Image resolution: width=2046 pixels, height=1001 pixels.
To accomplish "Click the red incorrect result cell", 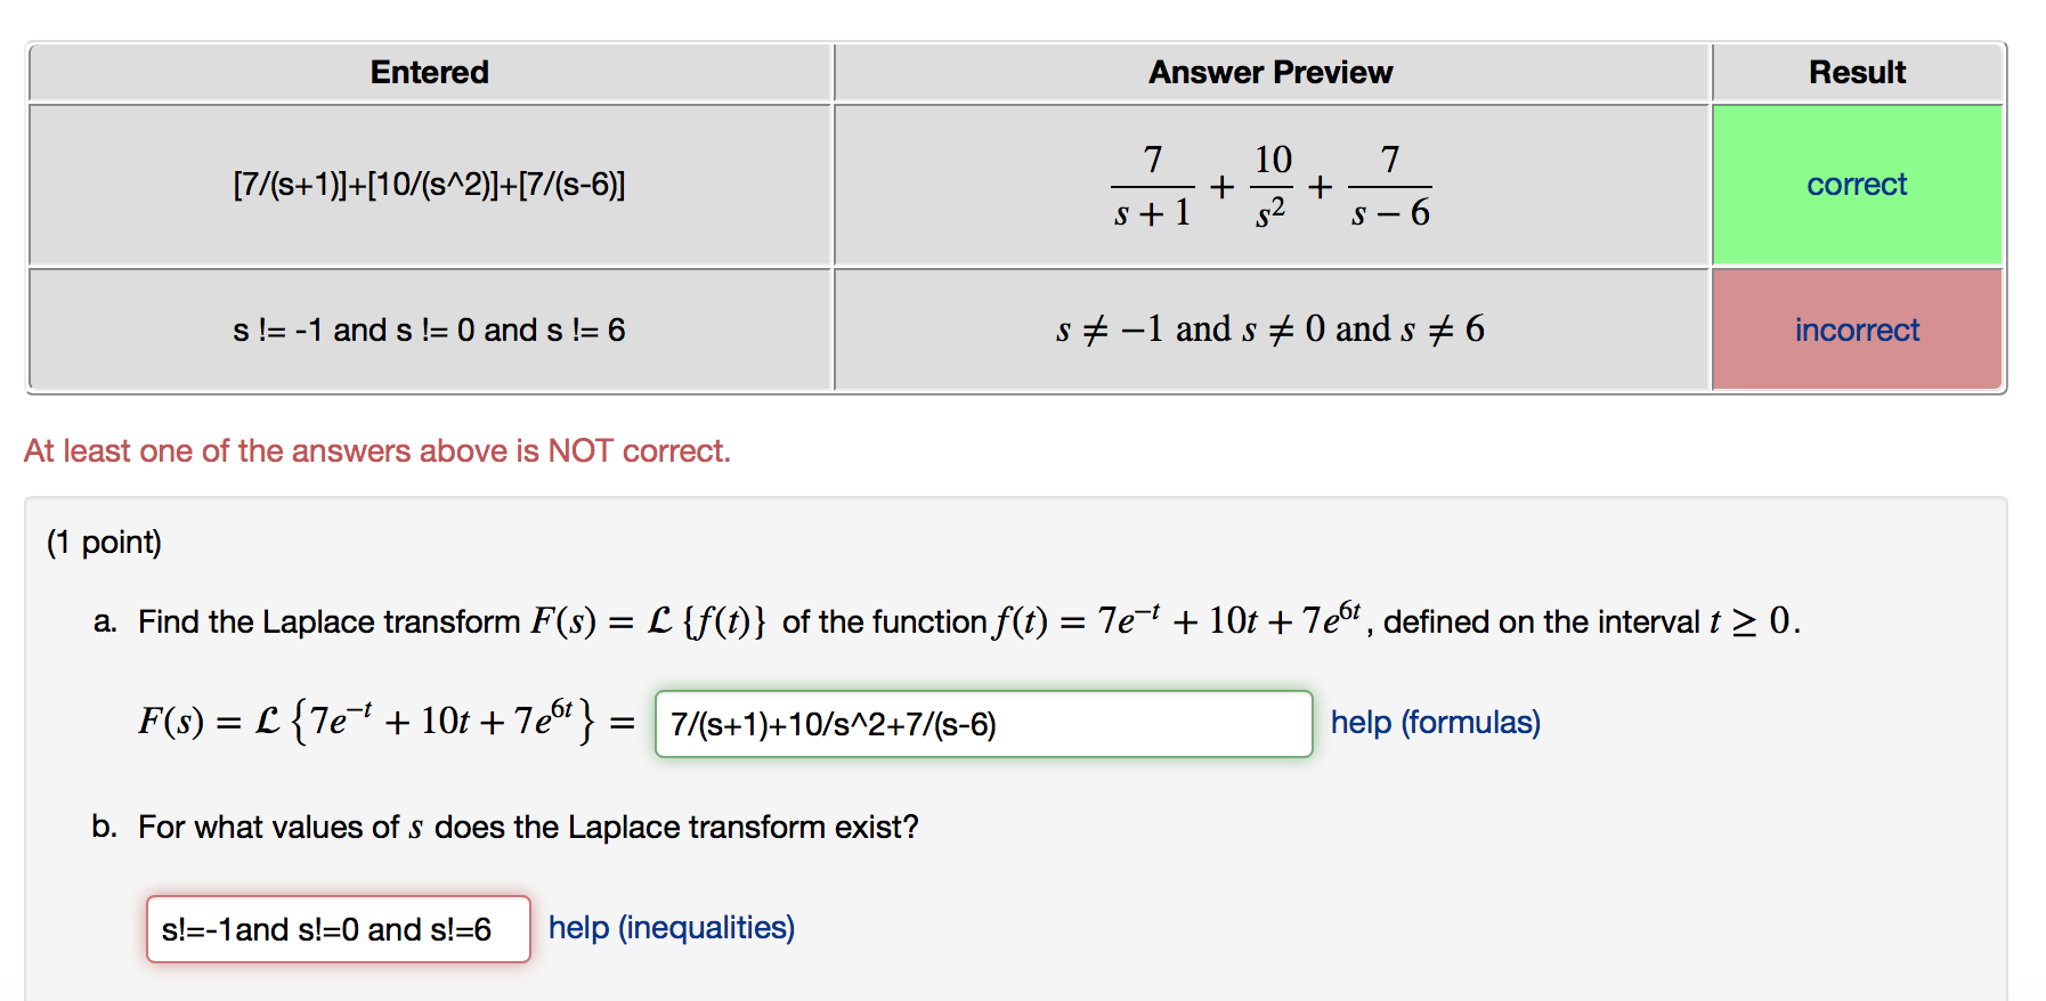I will tap(1856, 329).
